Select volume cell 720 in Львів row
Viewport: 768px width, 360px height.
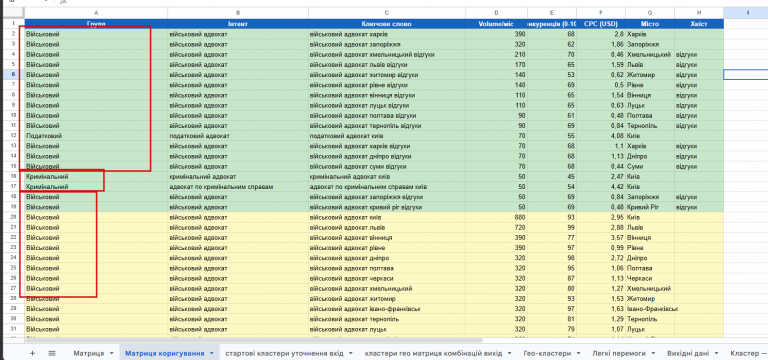point(496,227)
